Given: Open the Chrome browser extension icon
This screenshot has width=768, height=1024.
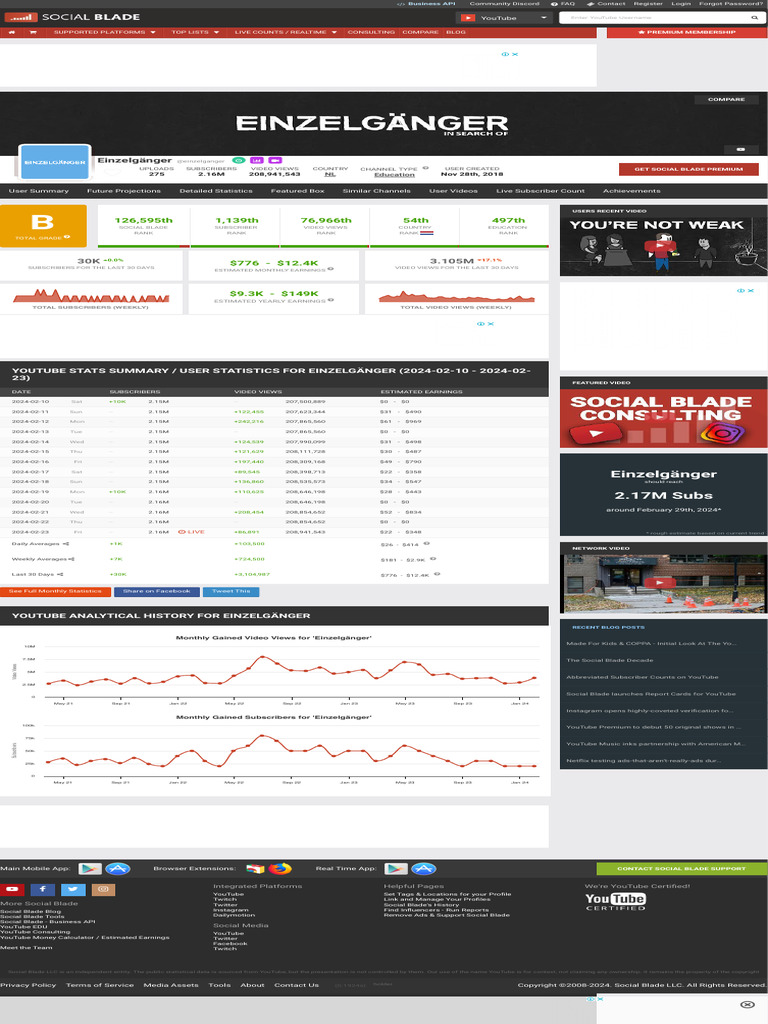Looking at the screenshot, I should (x=255, y=869).
